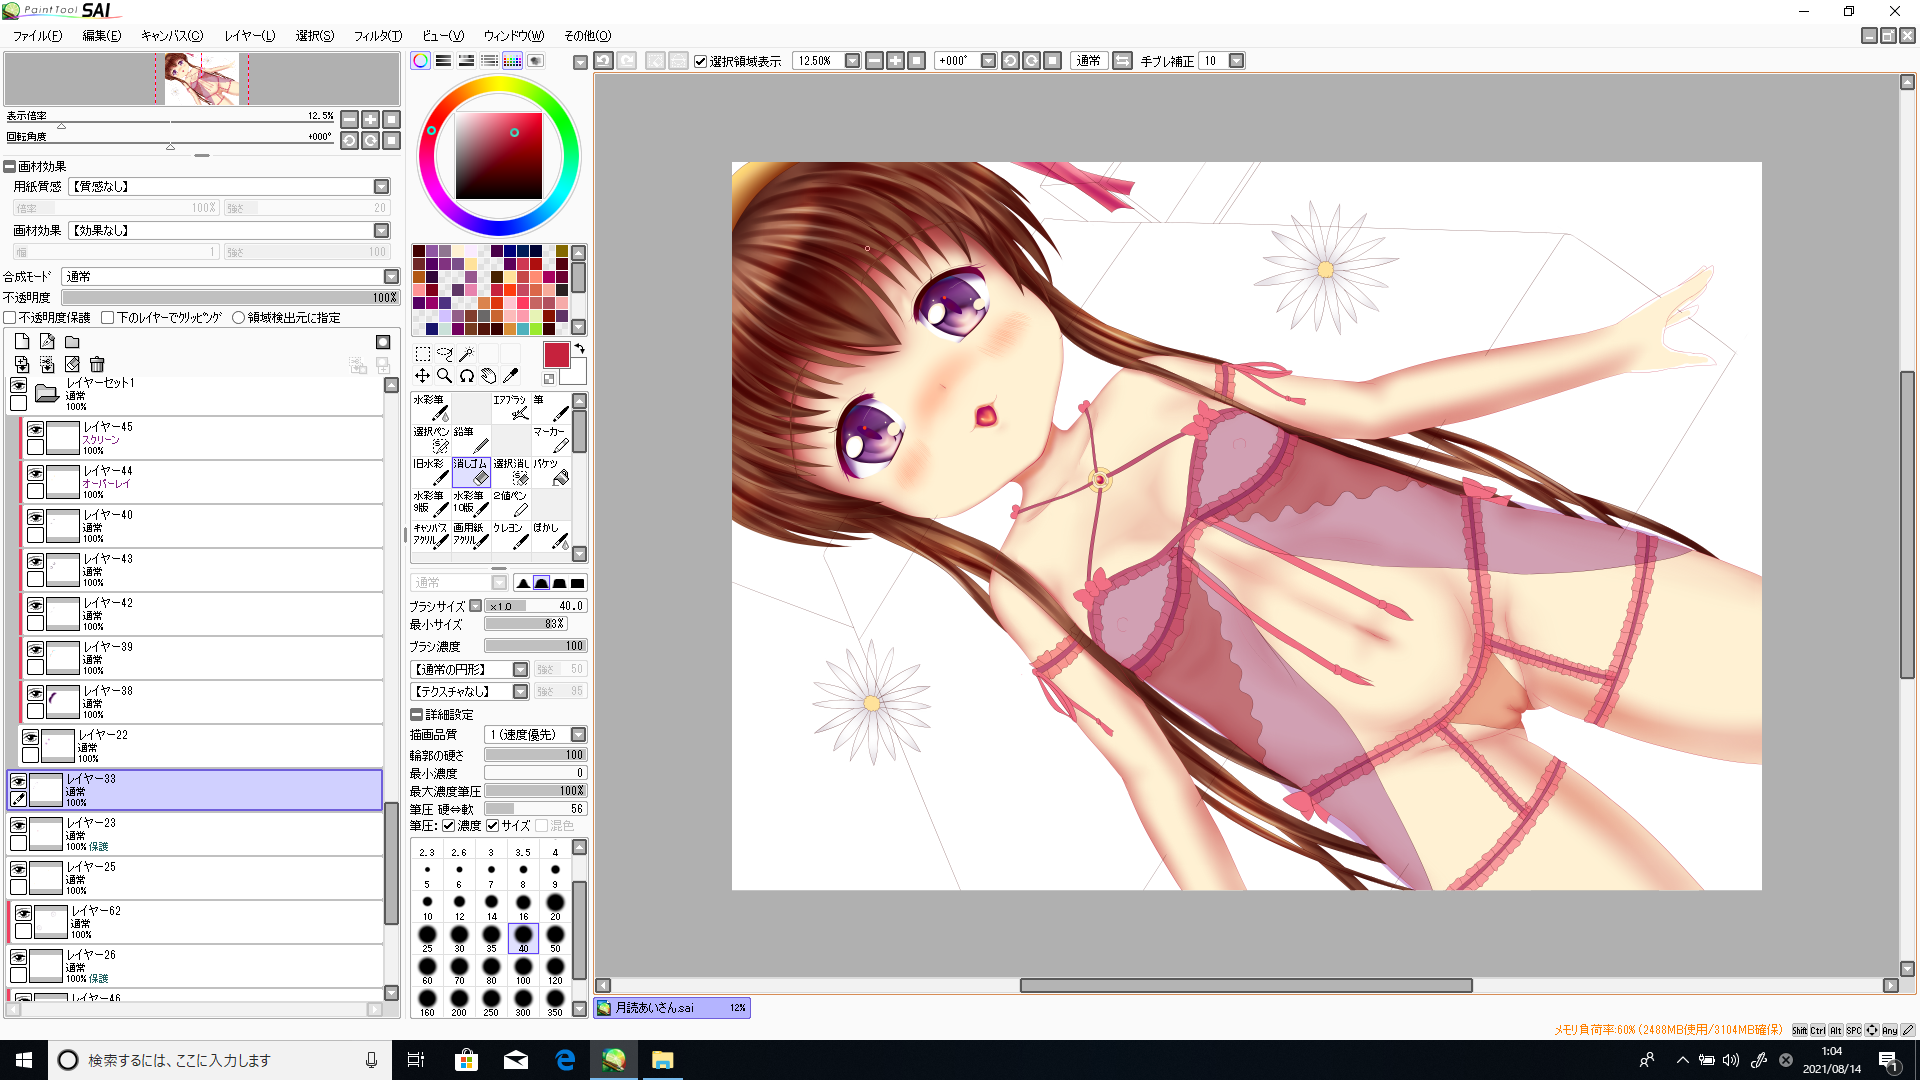Click the red foreground color swatch
Viewport: 1920px width, 1080px height.
coord(556,355)
